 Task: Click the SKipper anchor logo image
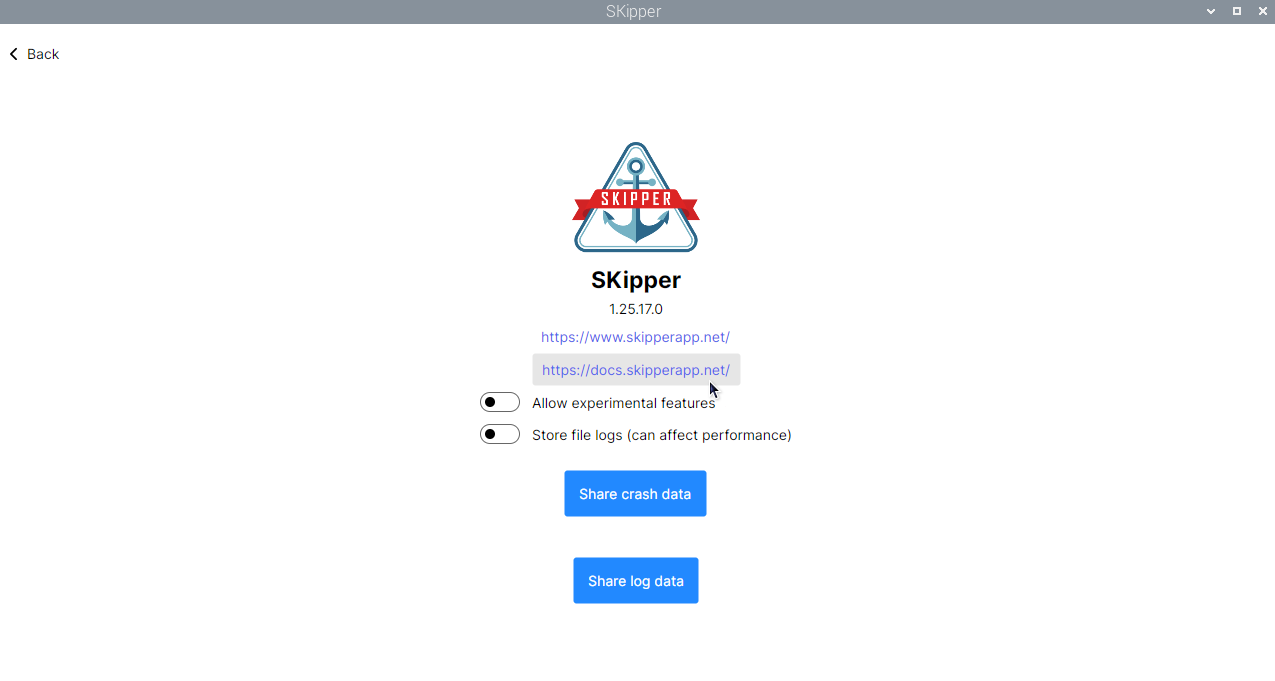636,197
